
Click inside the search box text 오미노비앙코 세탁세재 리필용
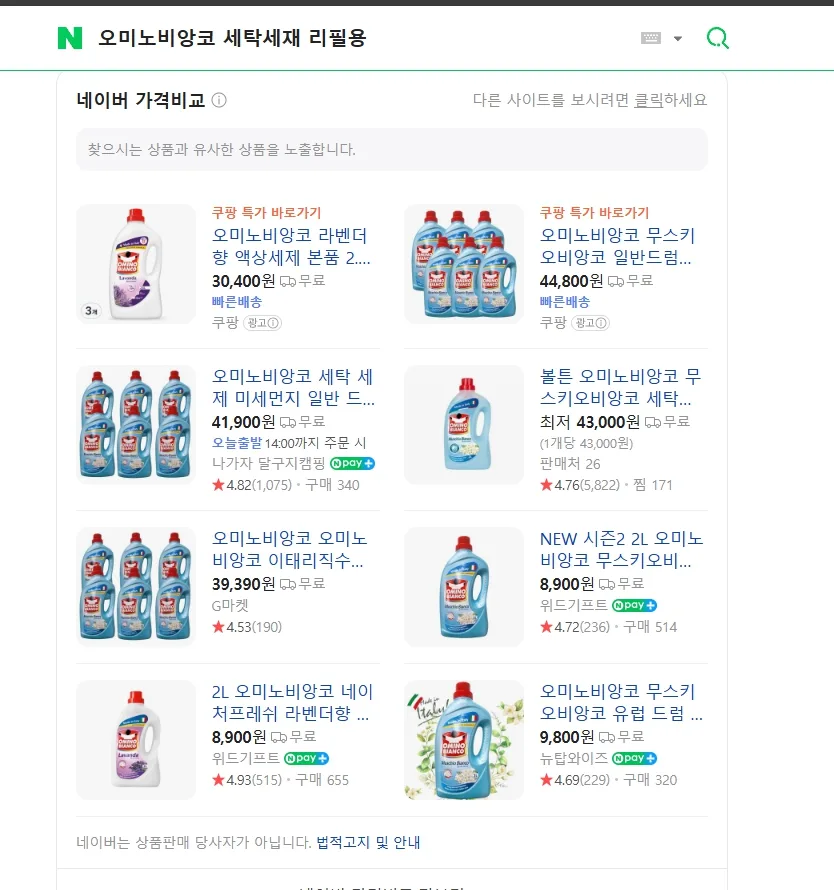[x=232, y=38]
